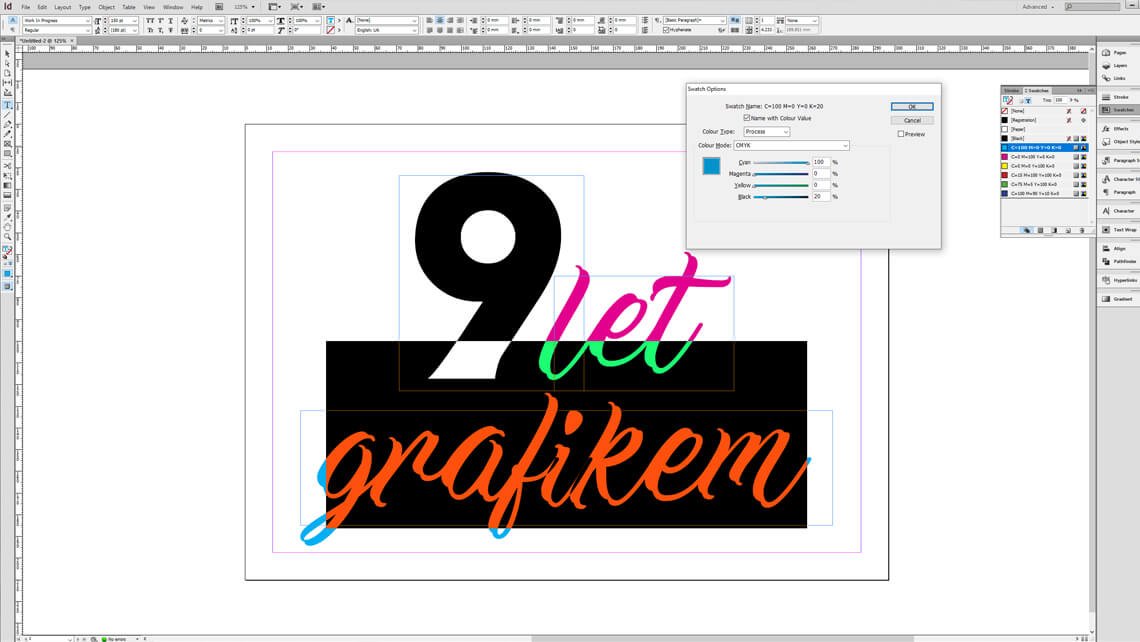Open the Paragraph panel in the dock
Image resolution: width=1140 pixels, height=642 pixels.
tap(1119, 192)
